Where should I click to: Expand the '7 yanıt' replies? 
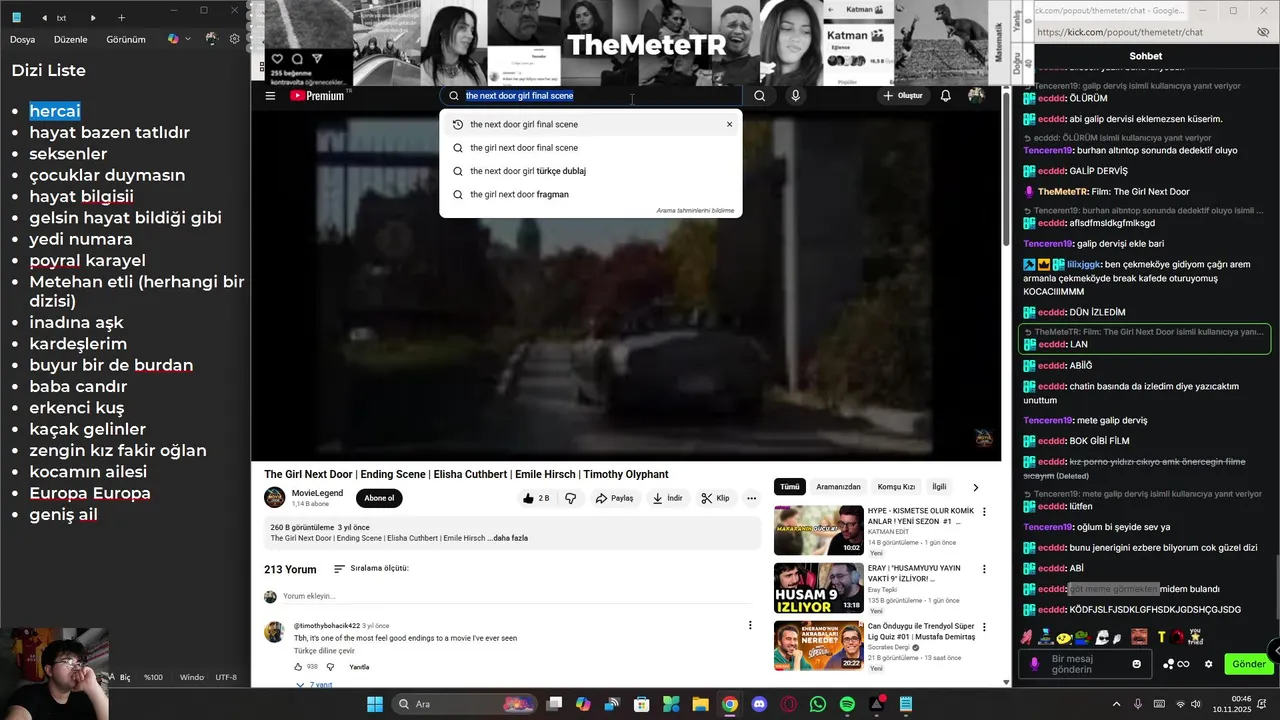coord(315,684)
